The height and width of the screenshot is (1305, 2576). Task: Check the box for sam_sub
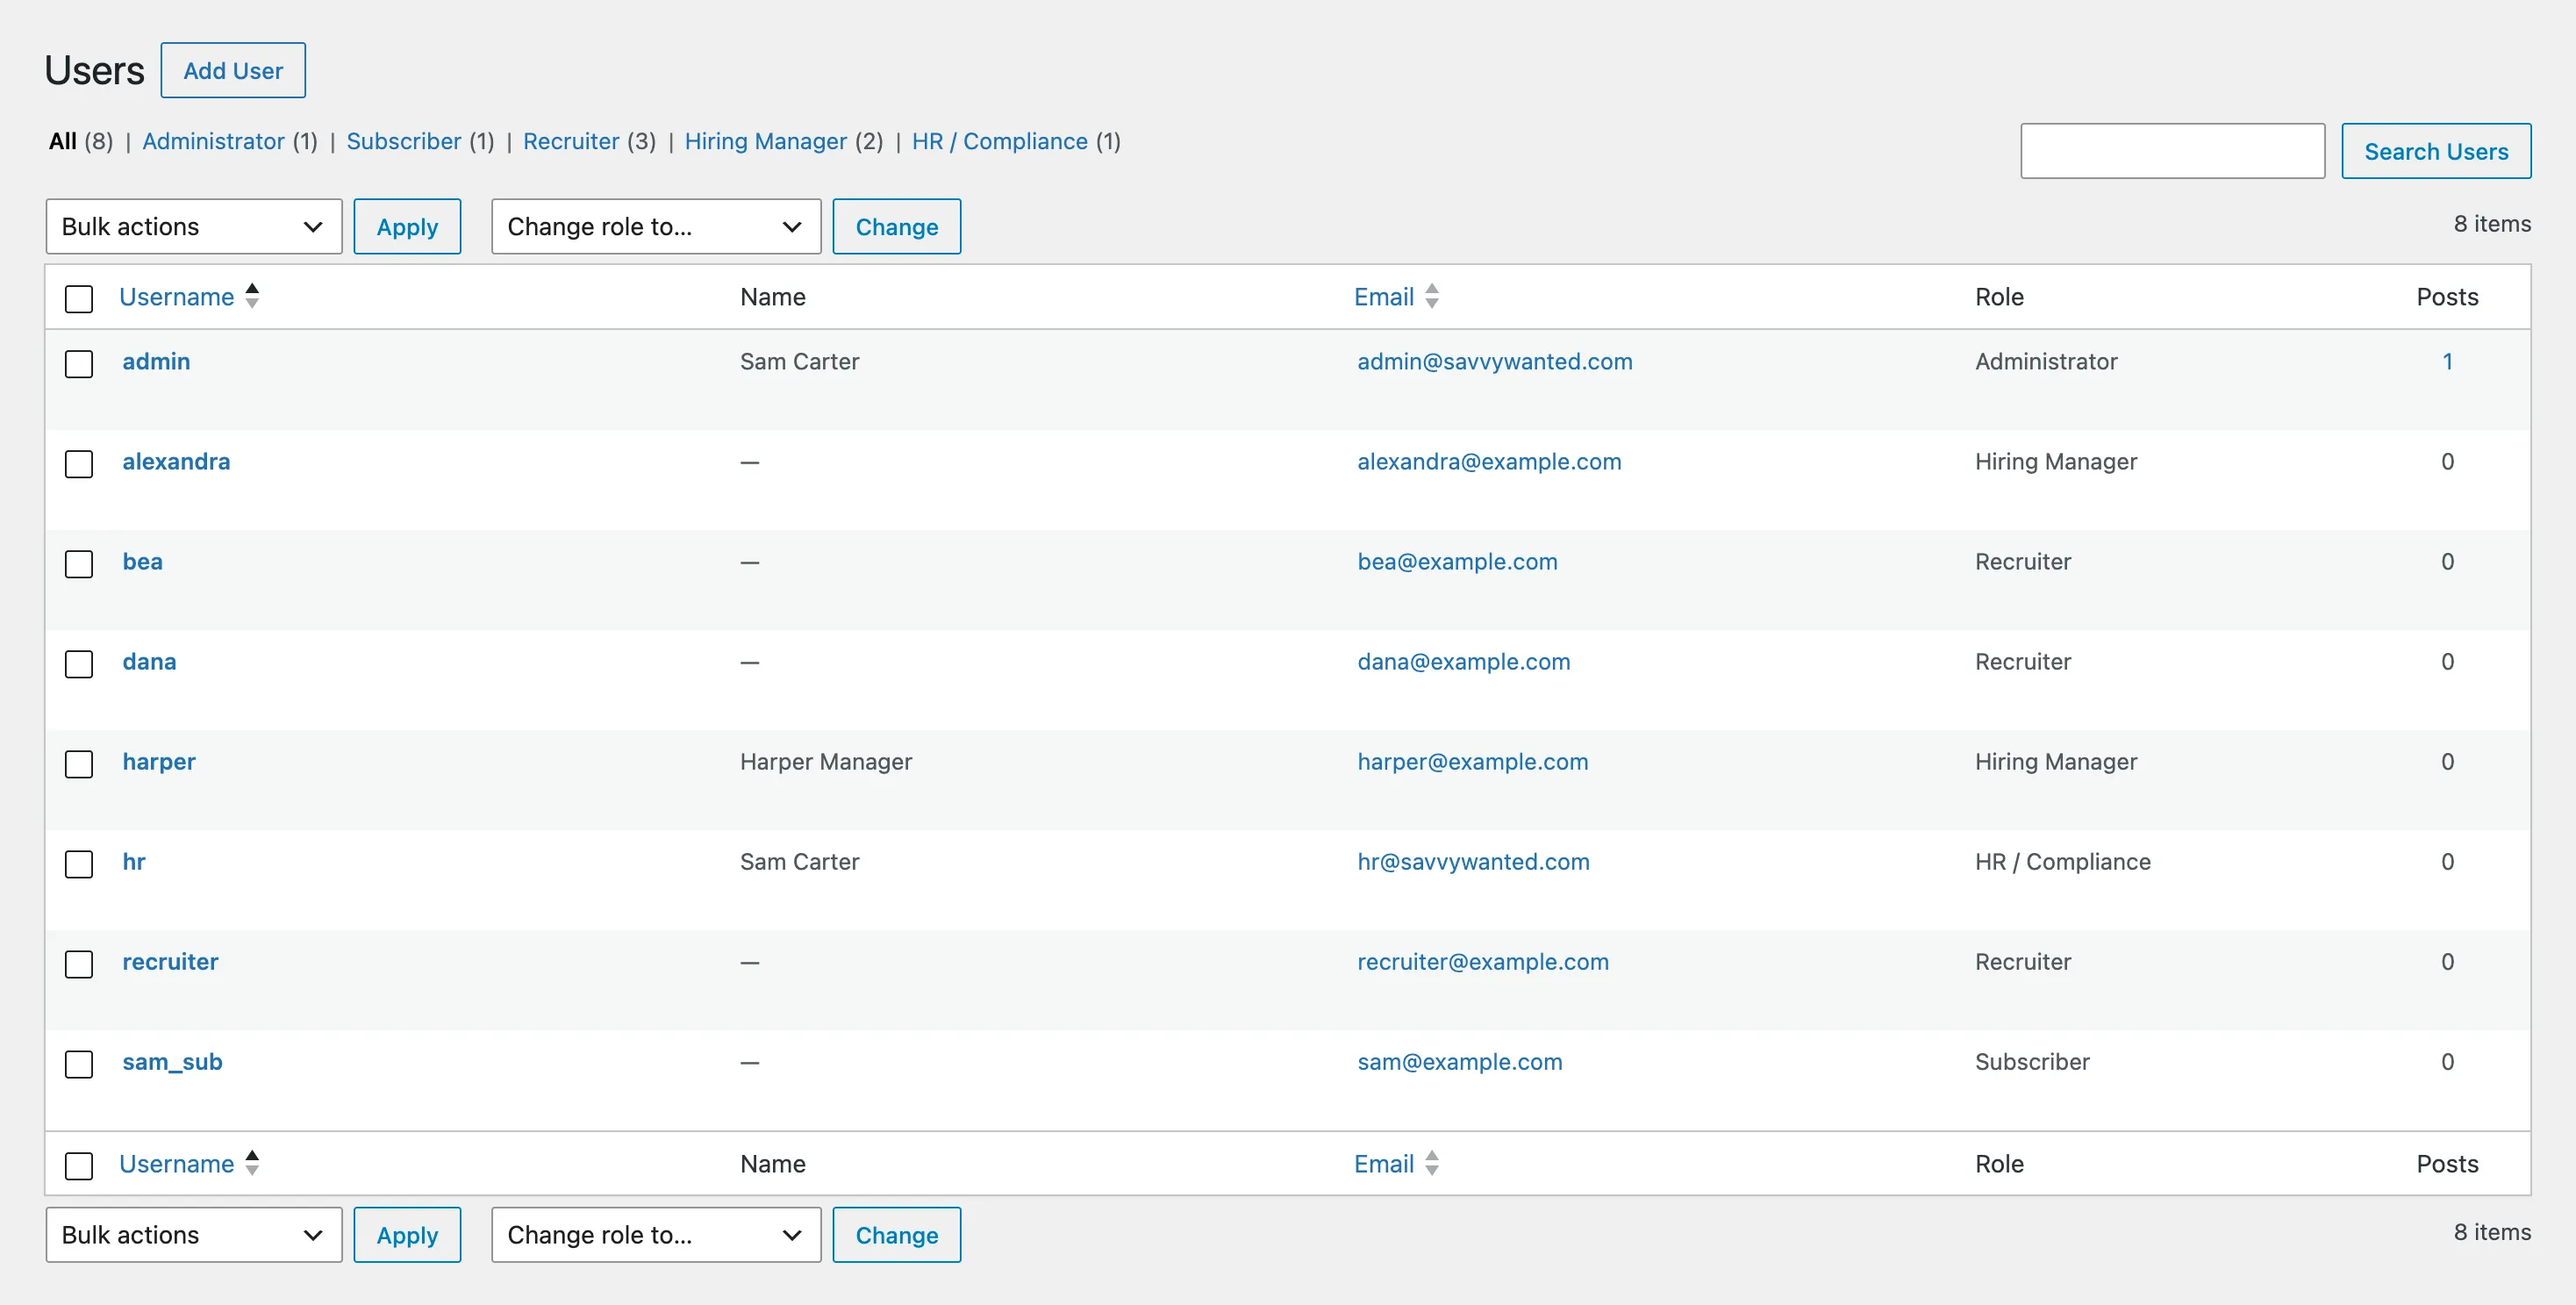[79, 1064]
